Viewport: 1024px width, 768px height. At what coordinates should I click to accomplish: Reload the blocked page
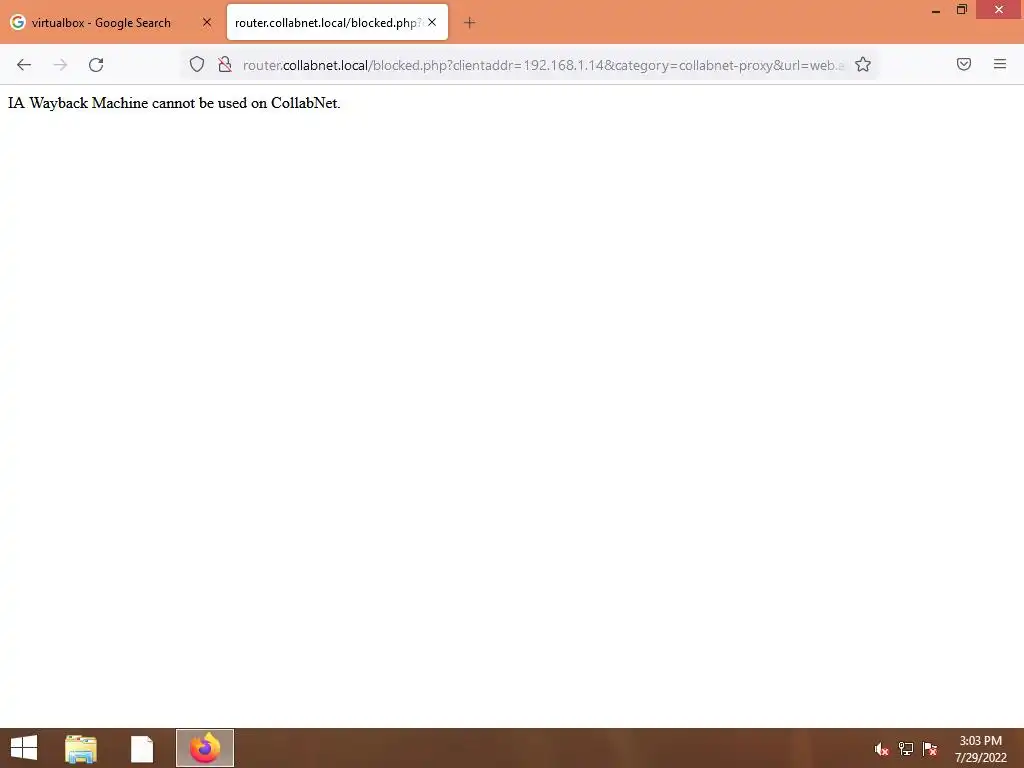96,65
